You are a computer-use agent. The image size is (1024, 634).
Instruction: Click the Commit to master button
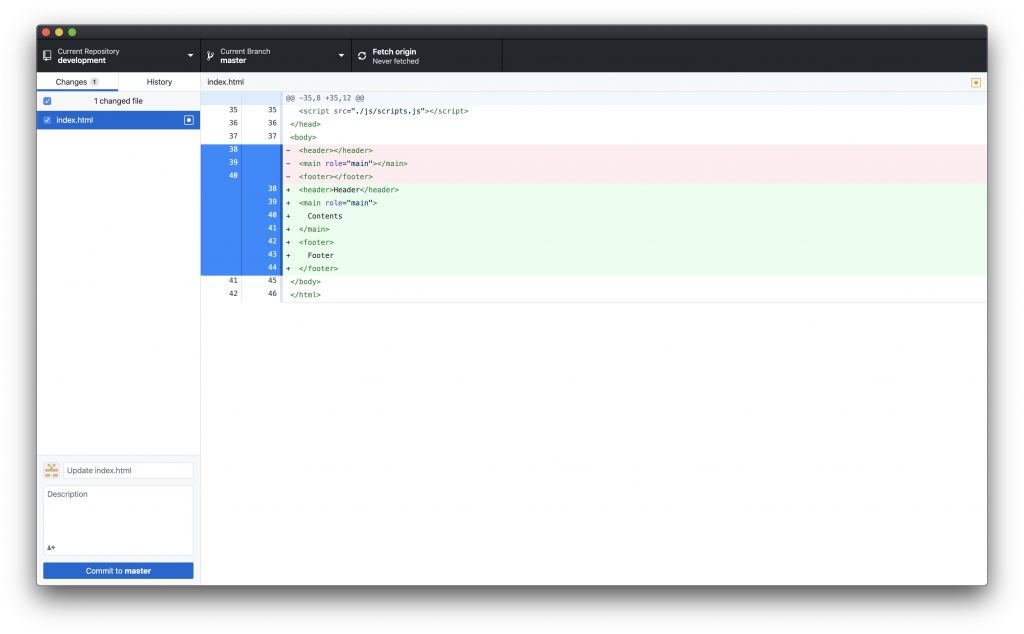[118, 571]
